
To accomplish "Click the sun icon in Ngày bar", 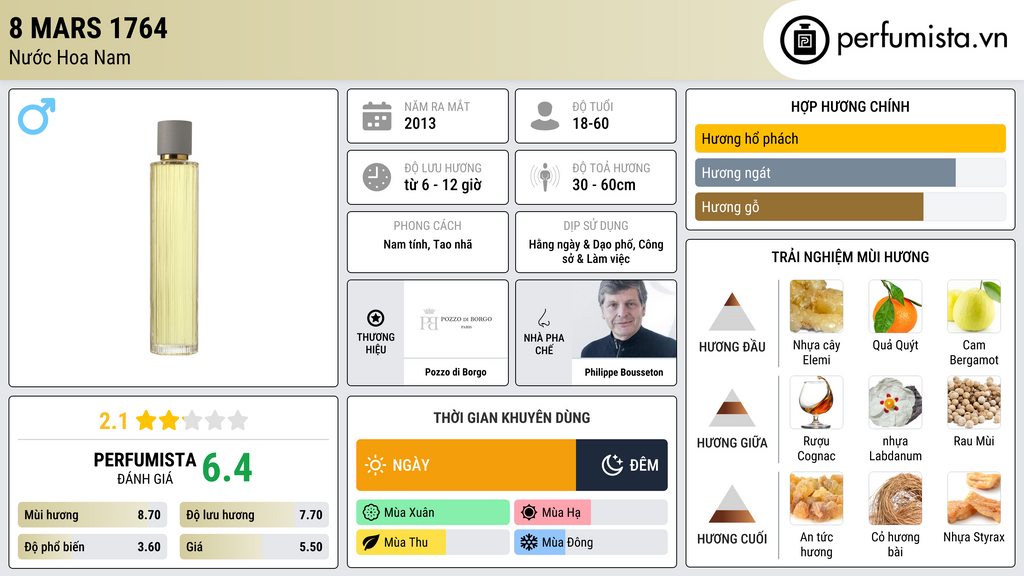I will (x=375, y=465).
